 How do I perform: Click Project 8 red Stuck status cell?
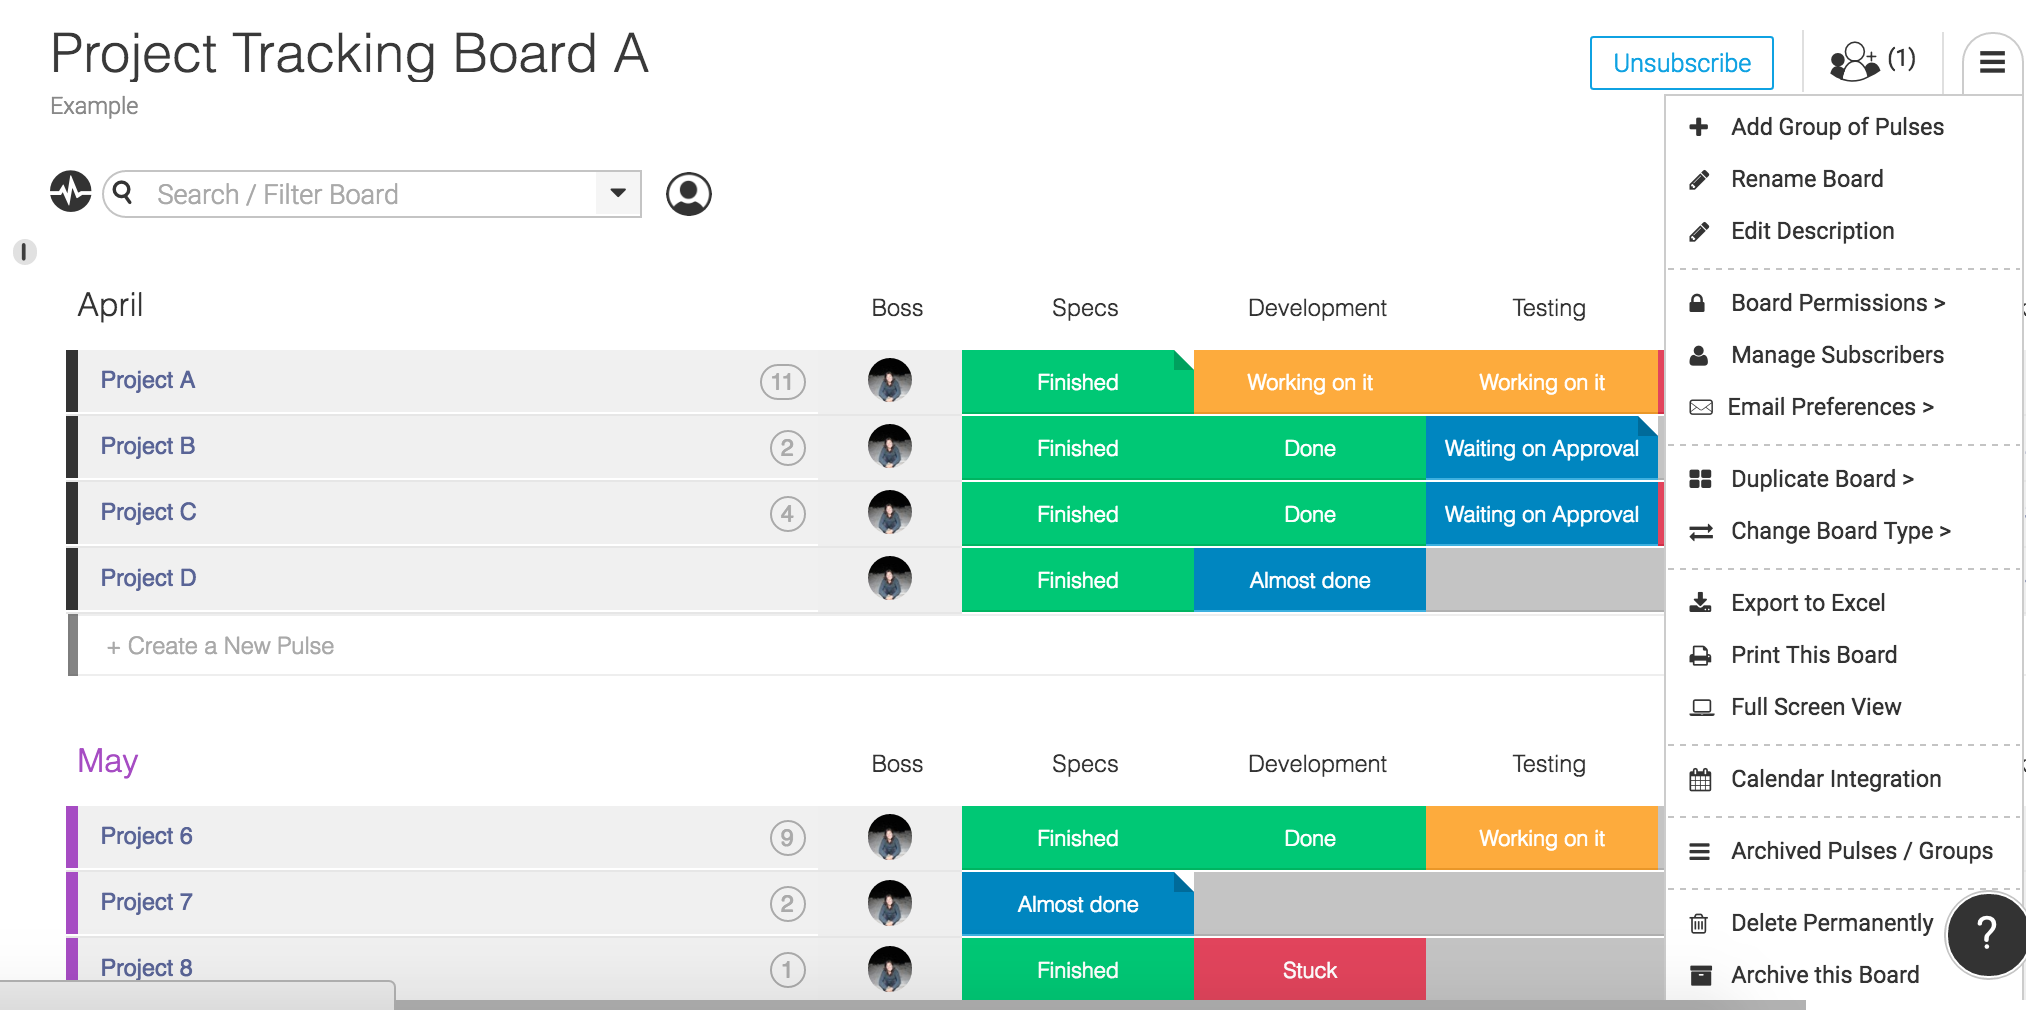1310,969
